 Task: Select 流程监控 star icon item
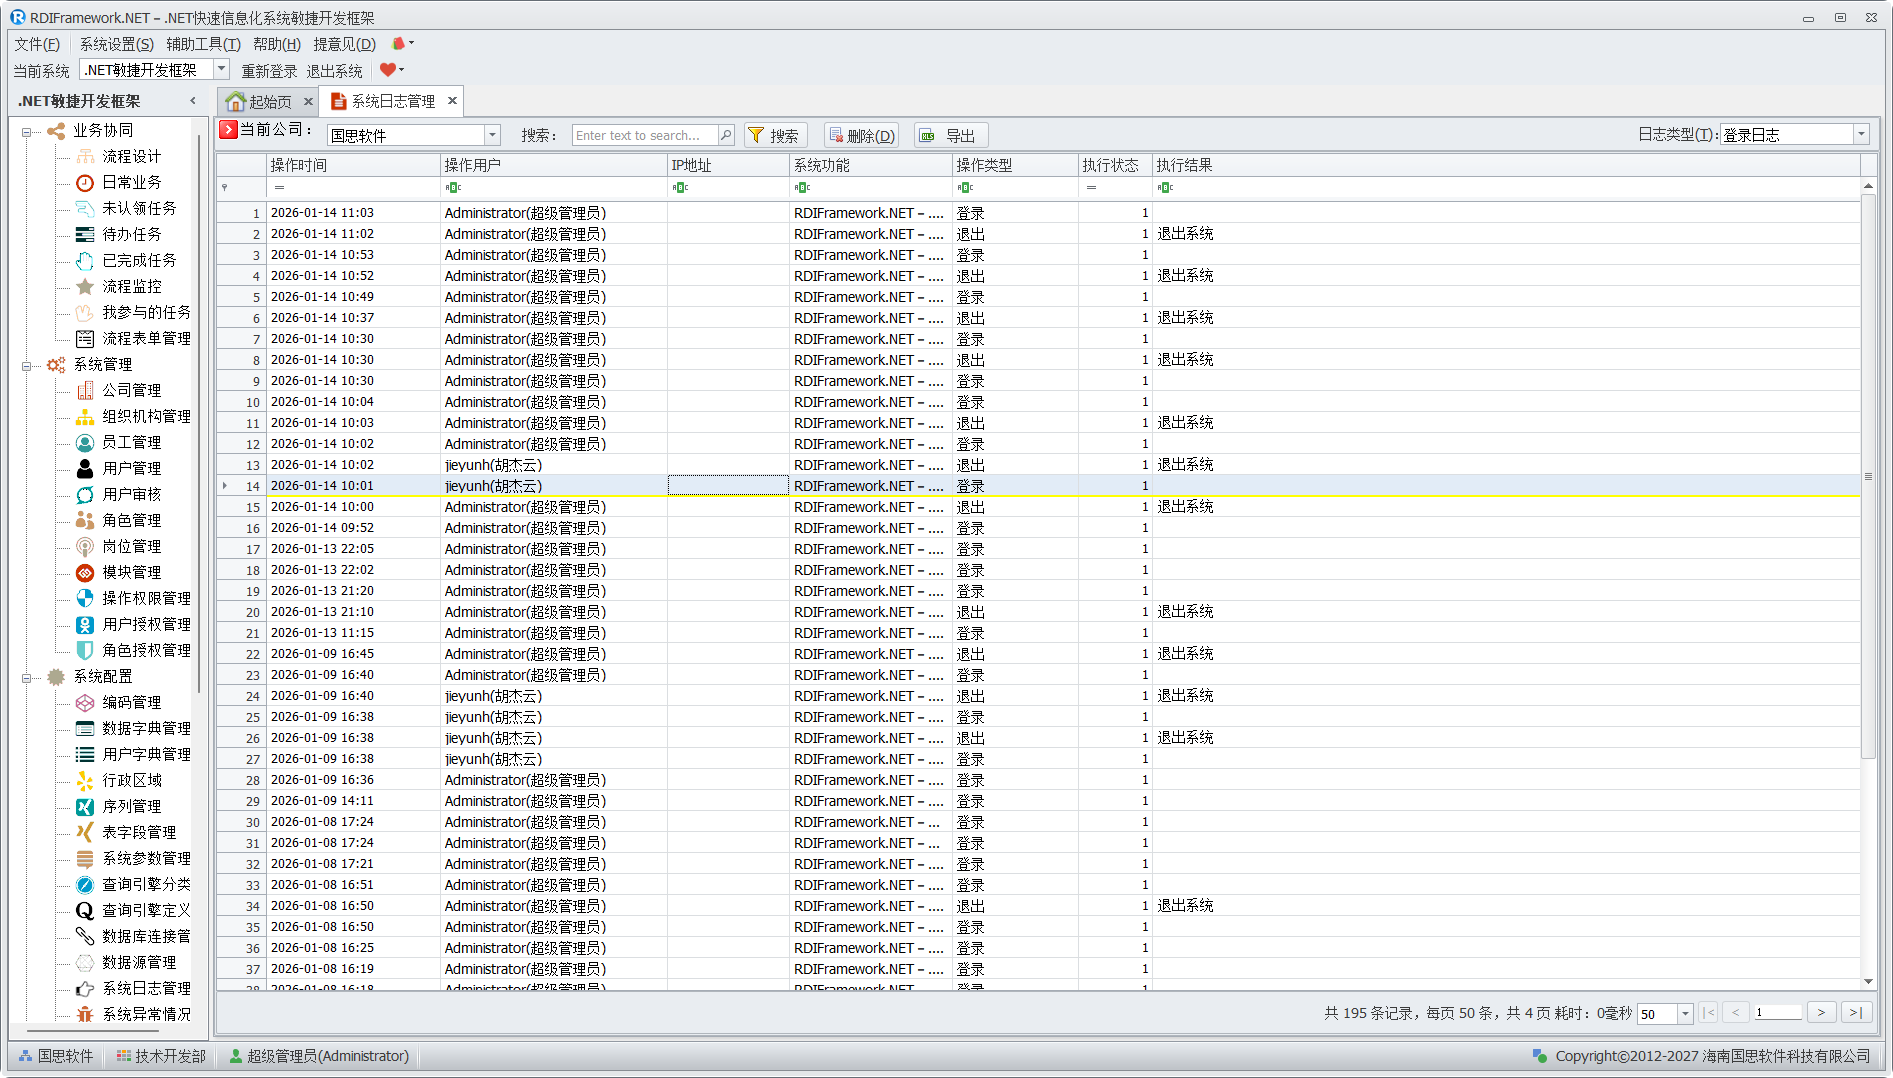point(85,286)
